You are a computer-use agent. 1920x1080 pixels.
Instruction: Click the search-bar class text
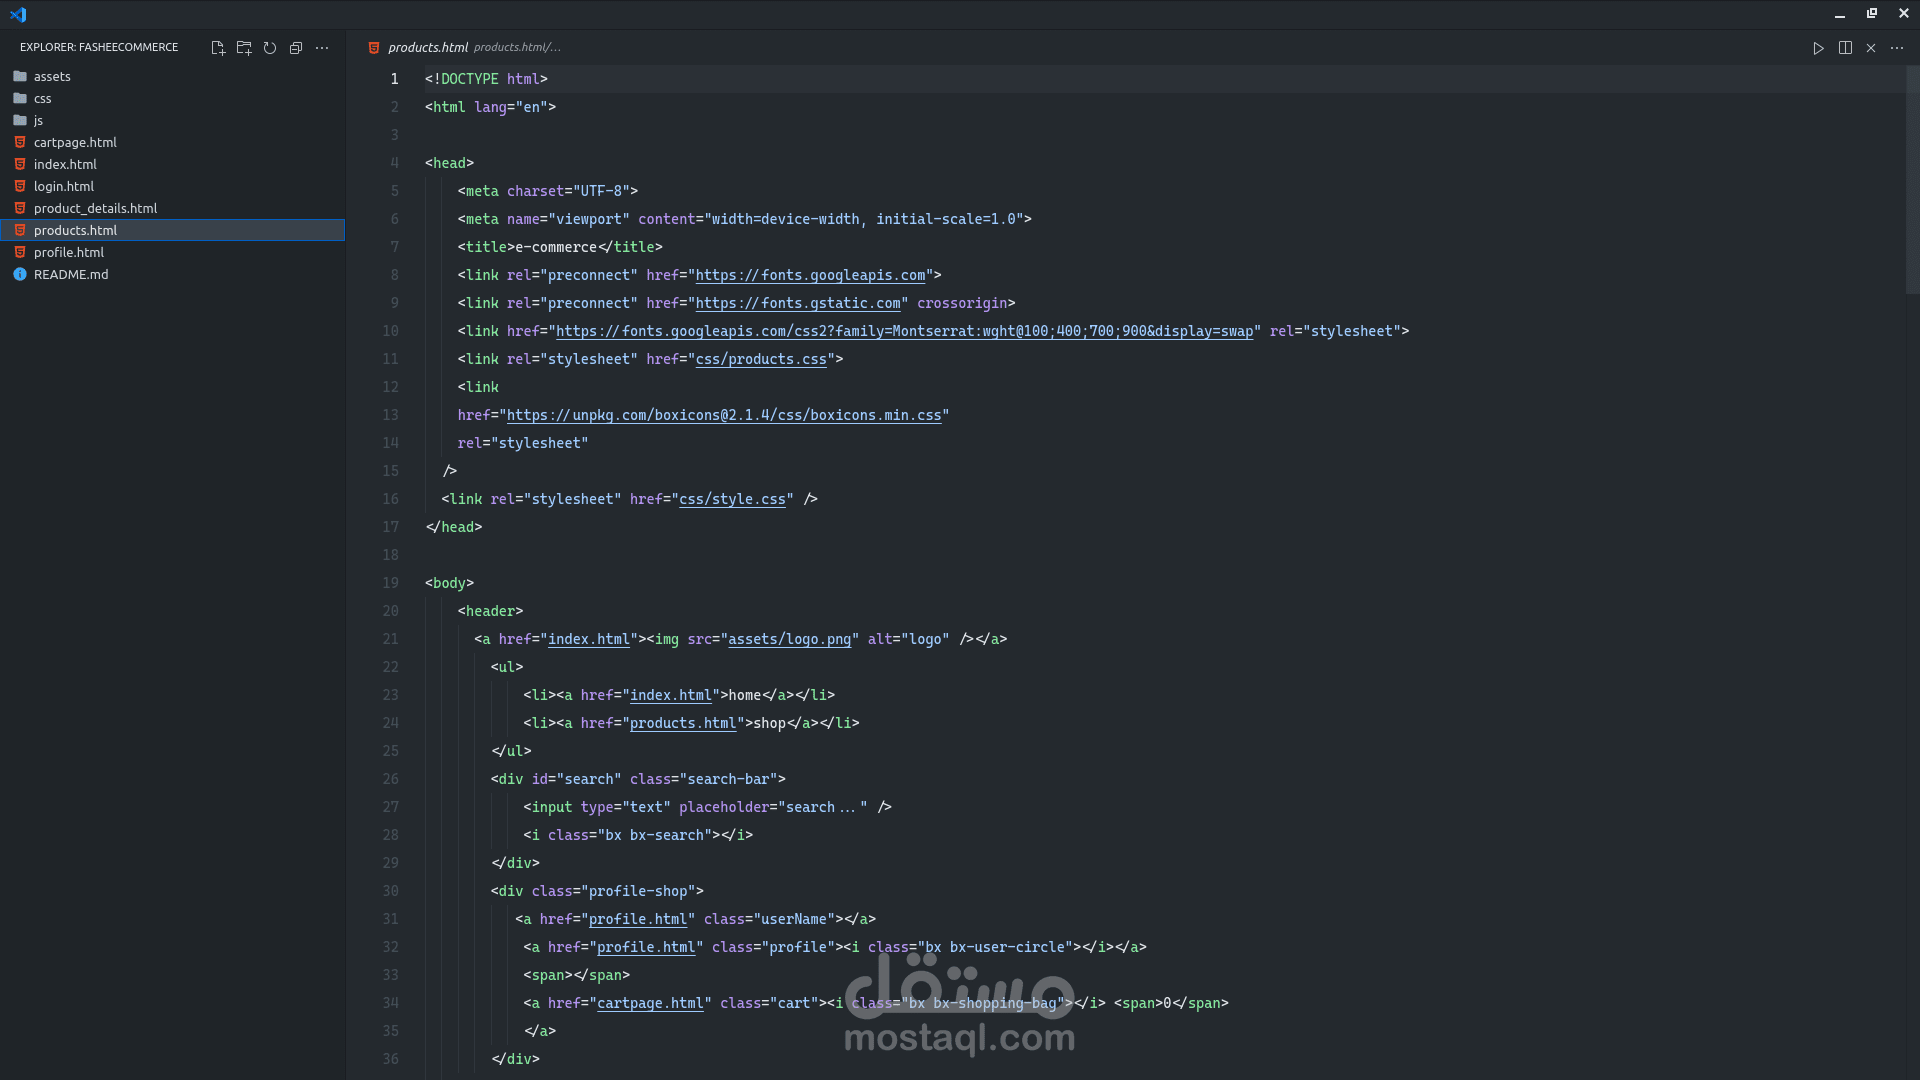tap(728, 779)
